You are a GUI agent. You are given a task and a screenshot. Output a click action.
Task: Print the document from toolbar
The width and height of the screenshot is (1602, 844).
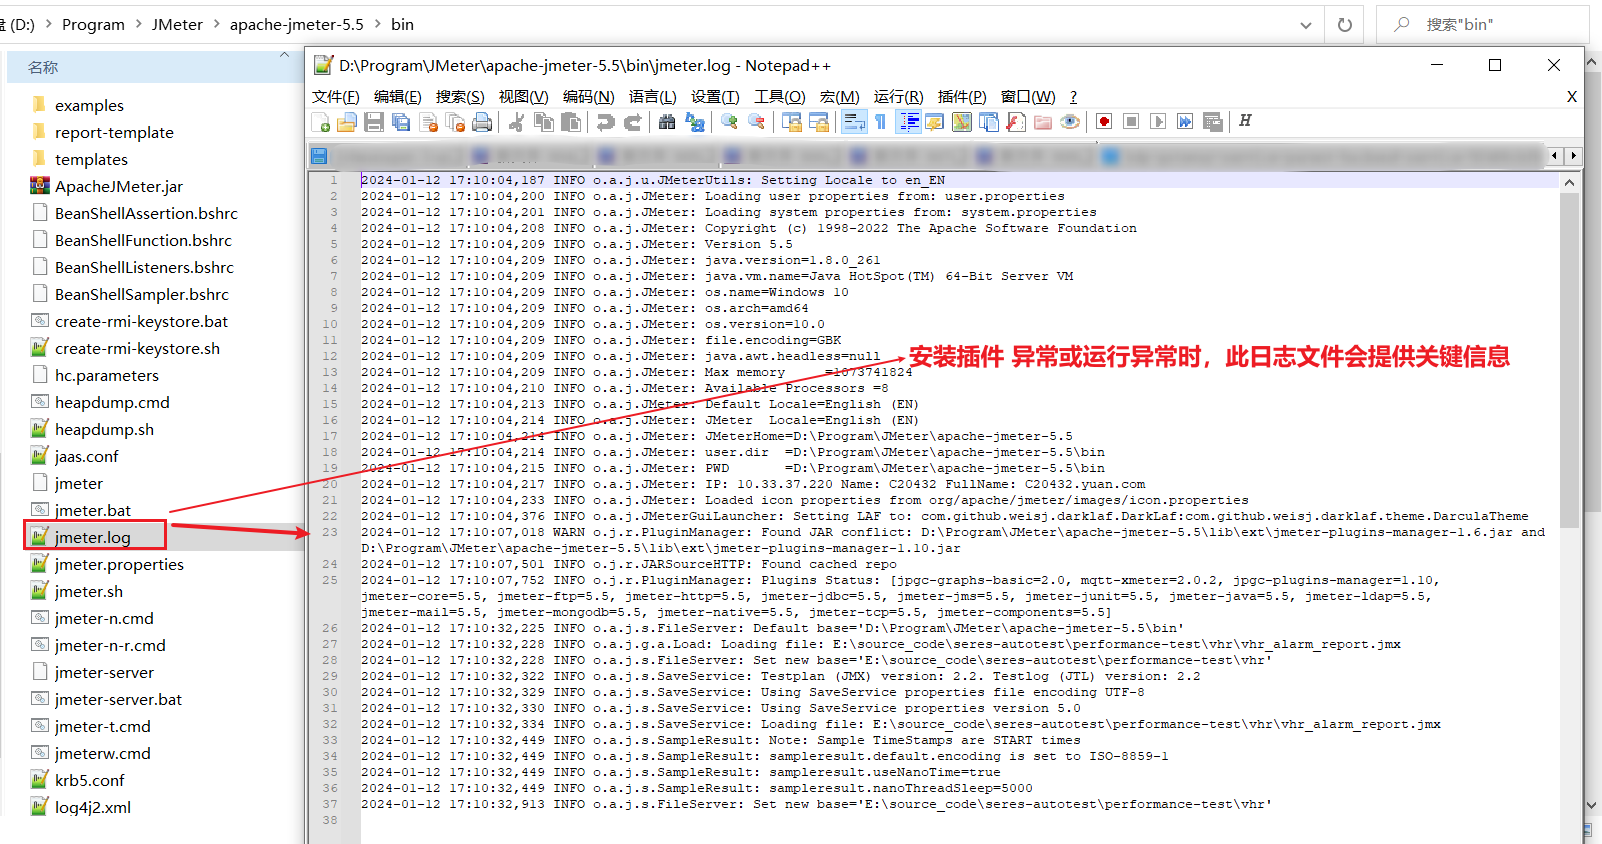(x=482, y=122)
